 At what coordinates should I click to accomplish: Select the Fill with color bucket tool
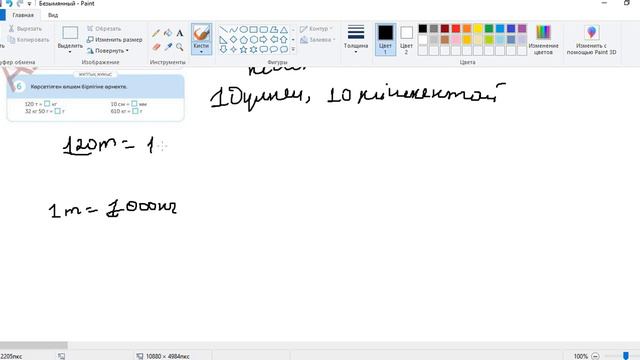coord(168,33)
